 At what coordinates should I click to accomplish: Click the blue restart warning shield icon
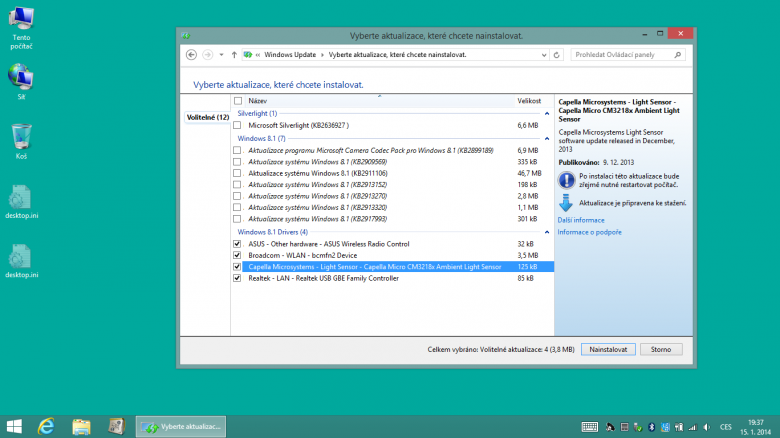tap(566, 180)
